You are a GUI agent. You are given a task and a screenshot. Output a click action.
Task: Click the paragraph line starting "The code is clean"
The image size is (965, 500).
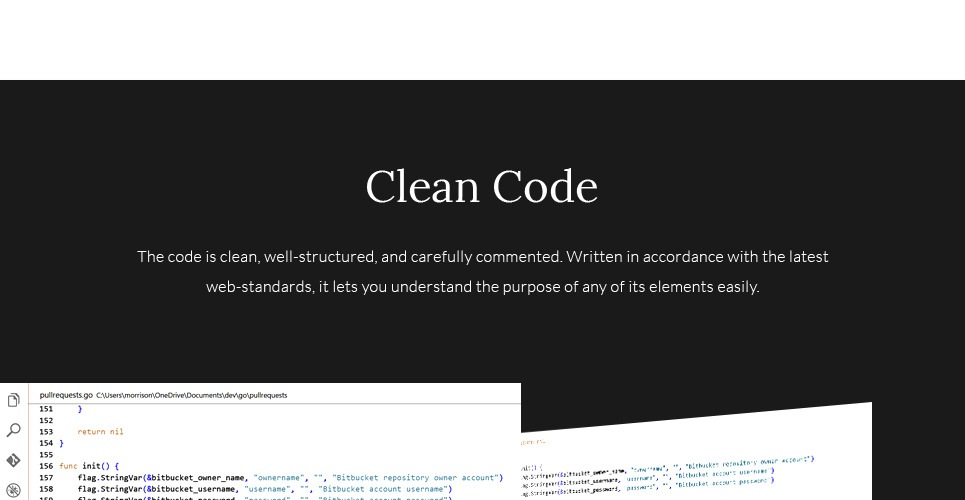coord(482,257)
